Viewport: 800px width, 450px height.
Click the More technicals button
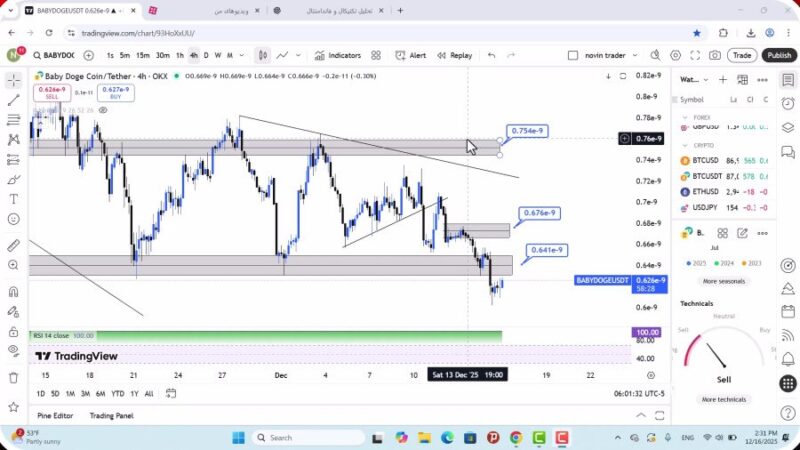723,399
